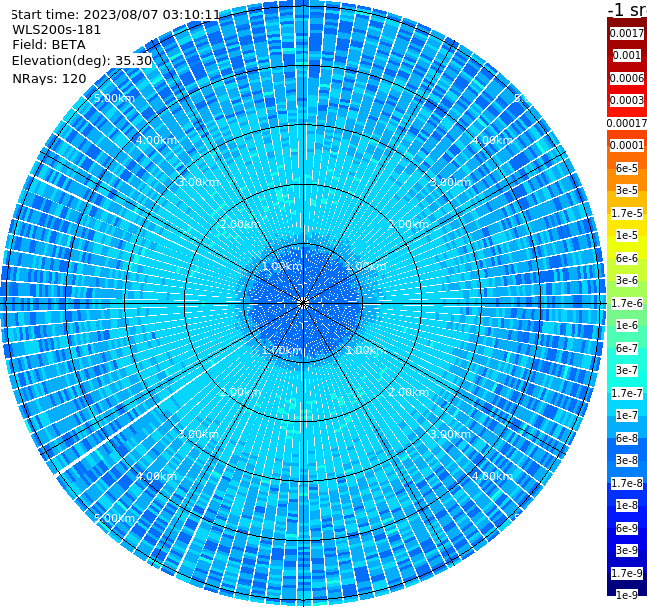Screen dimensions: 647x607
Task: Click the 0.0017 colorbar label
Action: [627, 33]
